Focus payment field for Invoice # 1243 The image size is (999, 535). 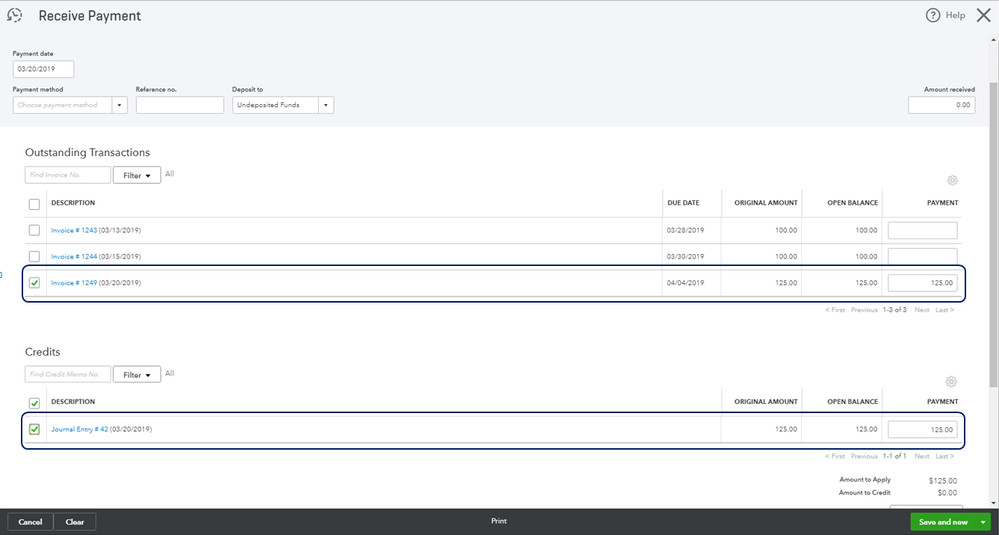click(923, 231)
